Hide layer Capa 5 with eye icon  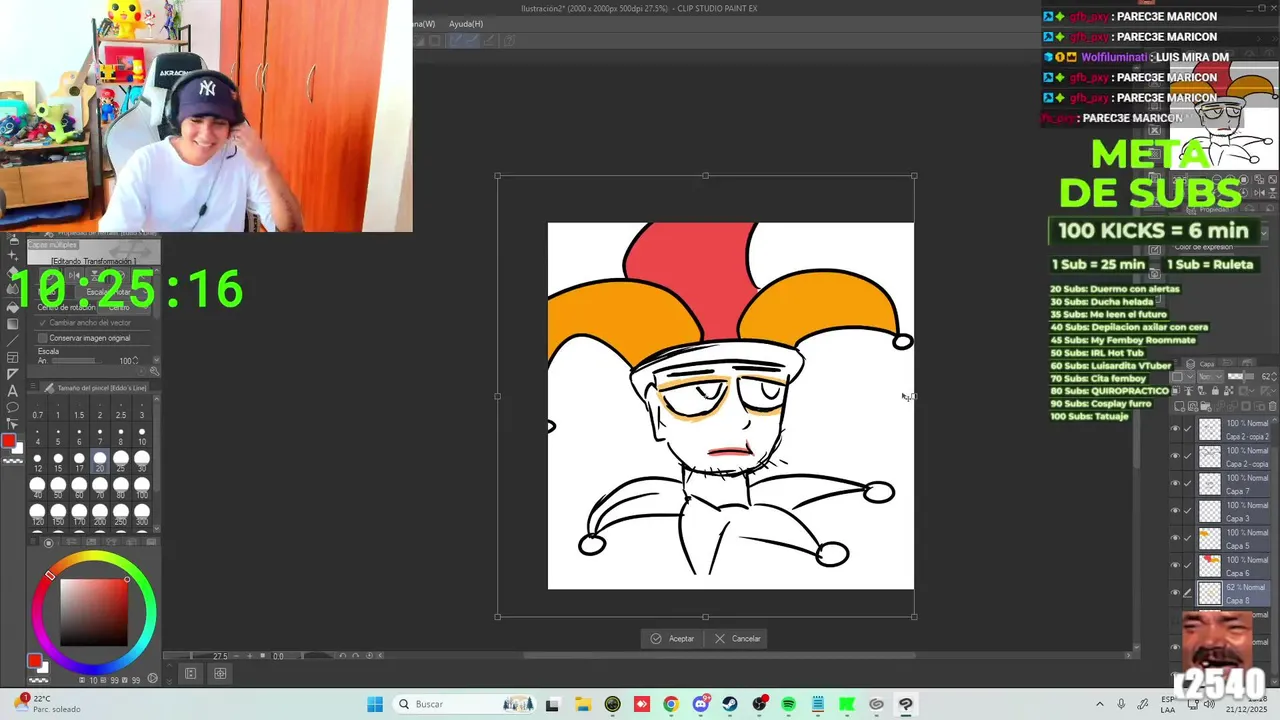point(1175,538)
